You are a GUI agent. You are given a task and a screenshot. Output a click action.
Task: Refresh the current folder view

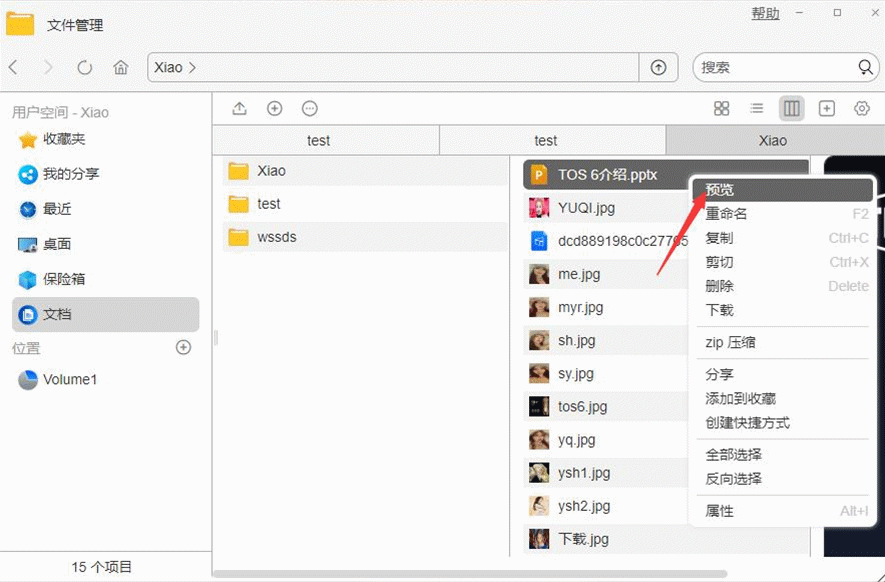coord(85,68)
